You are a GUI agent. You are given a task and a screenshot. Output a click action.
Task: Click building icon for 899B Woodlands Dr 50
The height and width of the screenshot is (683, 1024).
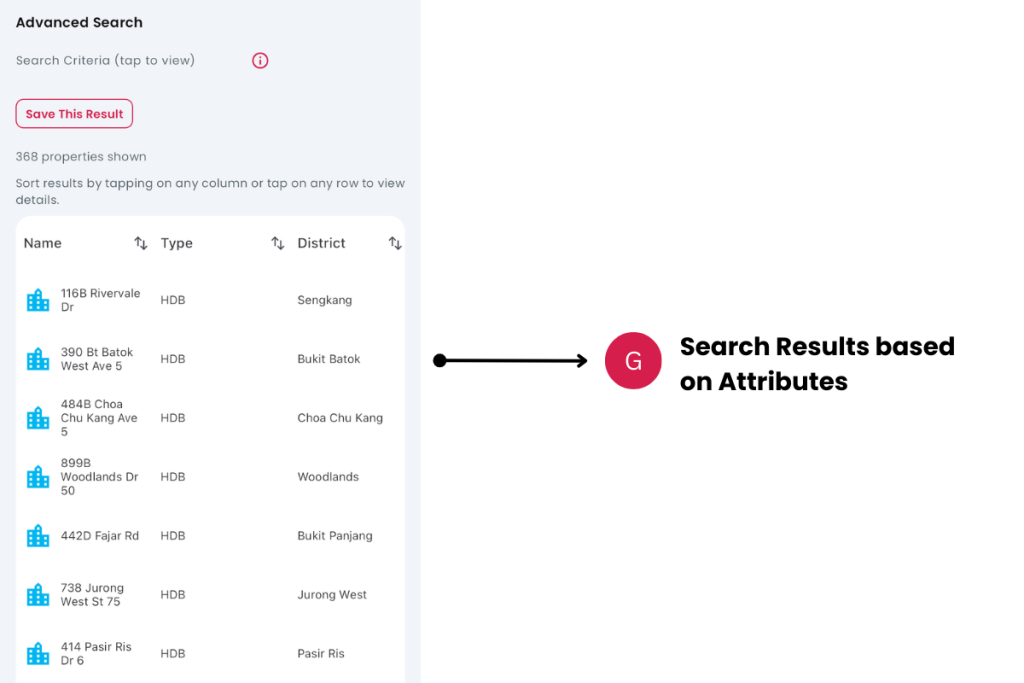[38, 477]
